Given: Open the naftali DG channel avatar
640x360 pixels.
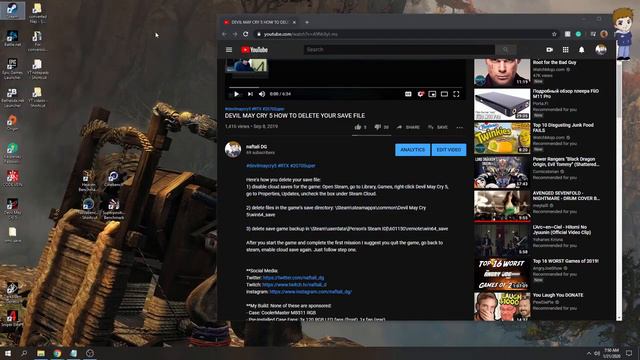Looking at the screenshot, I should coord(233,149).
